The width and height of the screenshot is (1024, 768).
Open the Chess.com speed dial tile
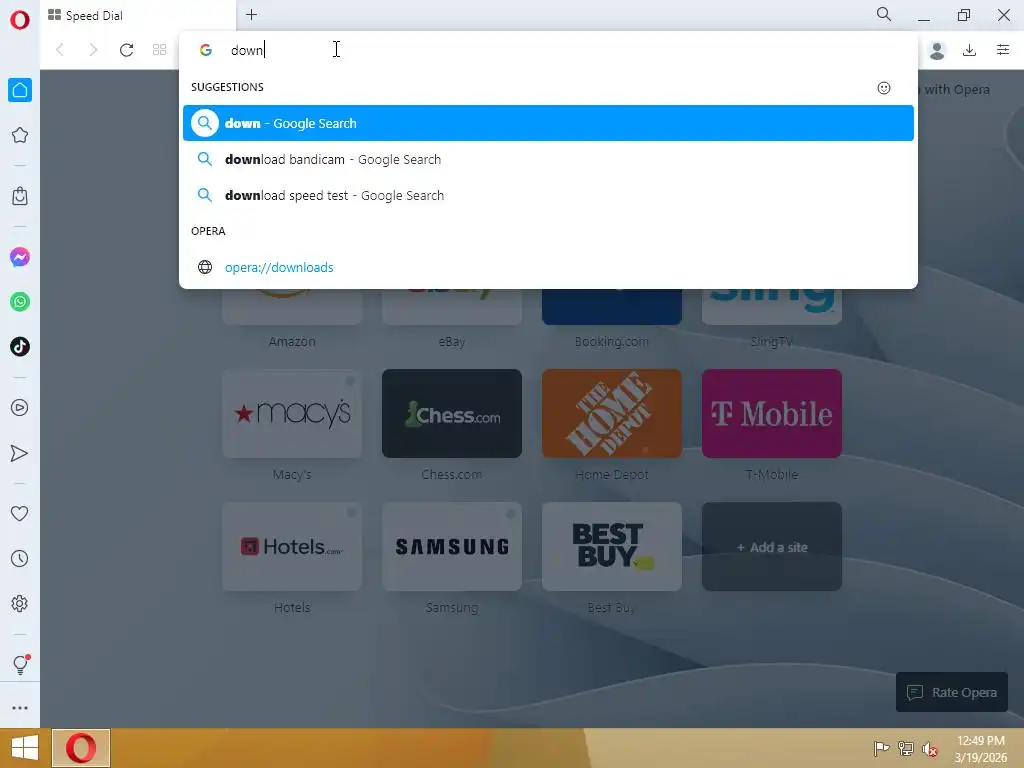[452, 413]
